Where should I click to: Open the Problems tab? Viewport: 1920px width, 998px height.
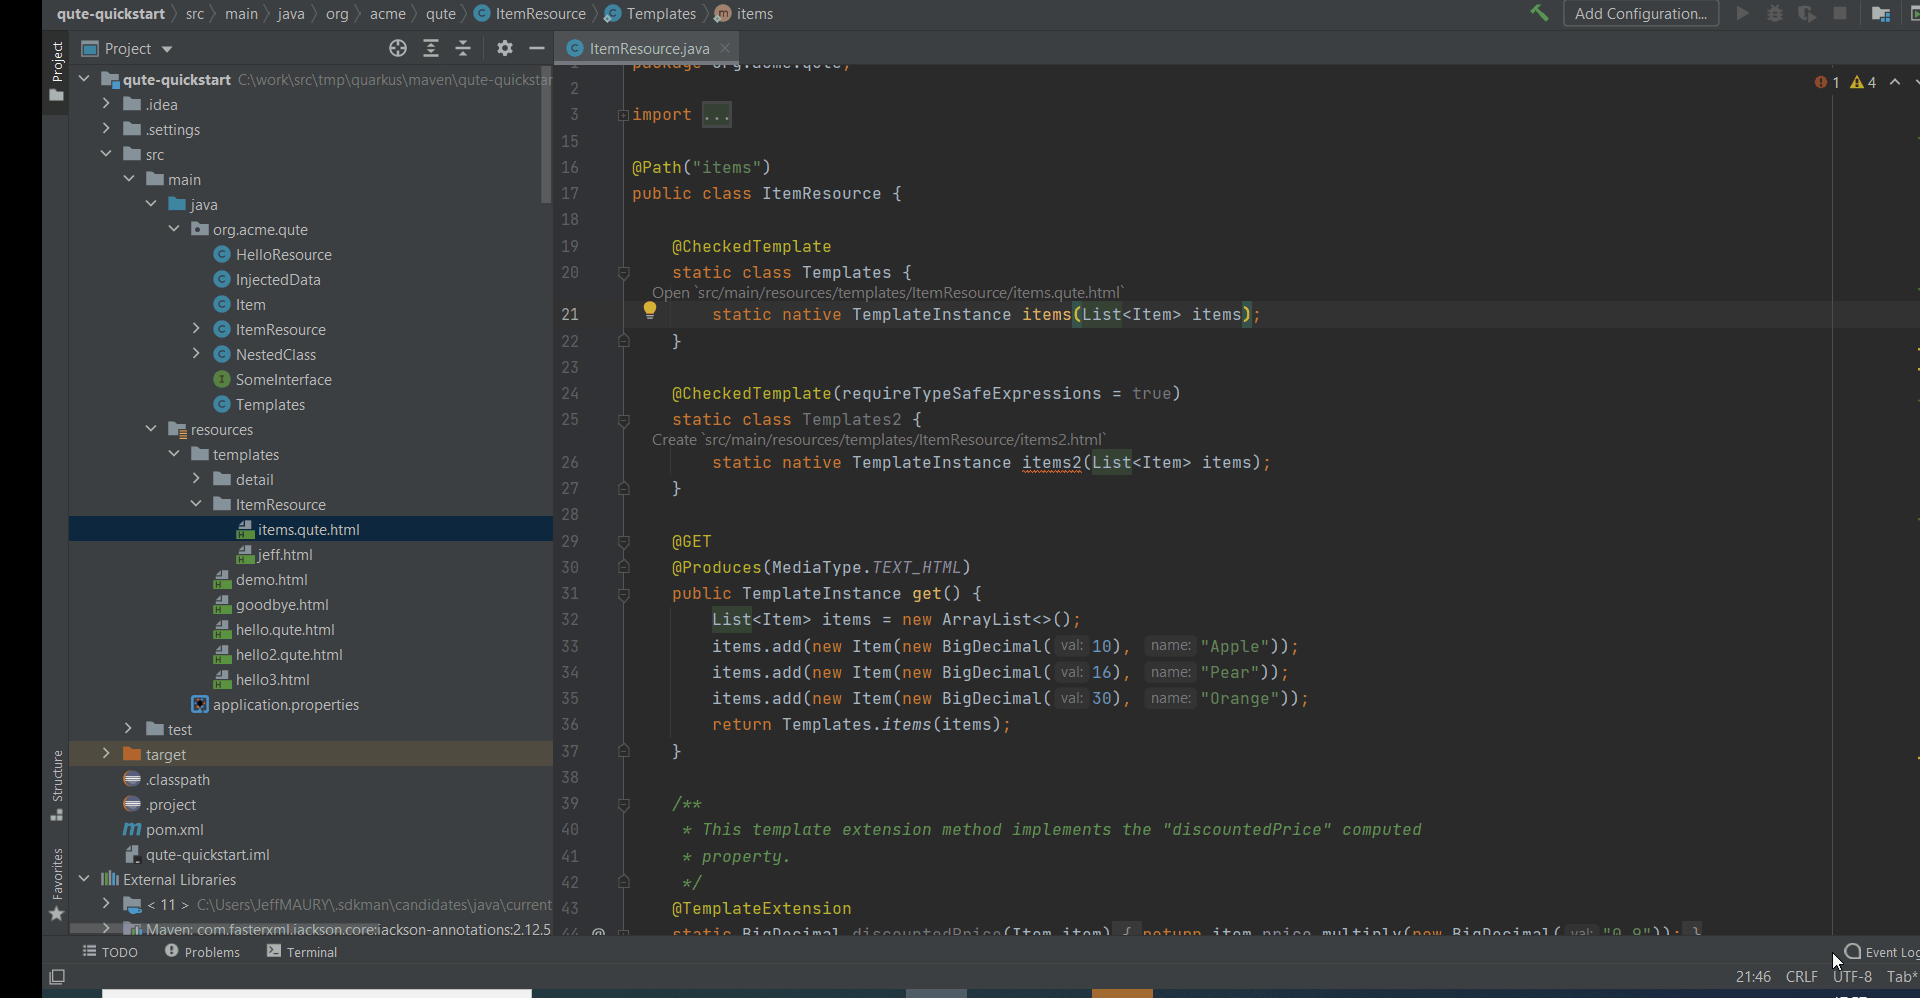point(202,952)
